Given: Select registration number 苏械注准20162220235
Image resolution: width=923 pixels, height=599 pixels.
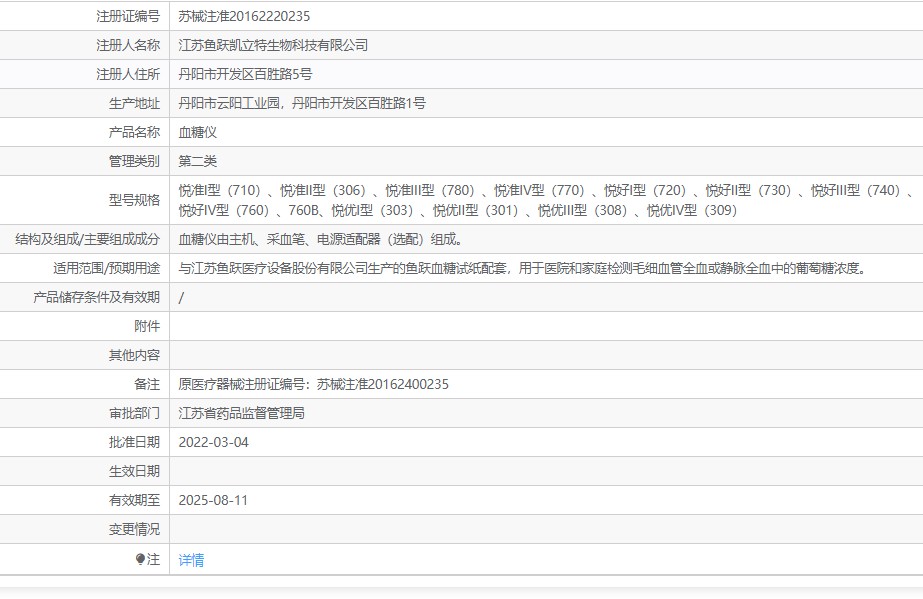Looking at the screenshot, I should pyautogui.click(x=244, y=16).
